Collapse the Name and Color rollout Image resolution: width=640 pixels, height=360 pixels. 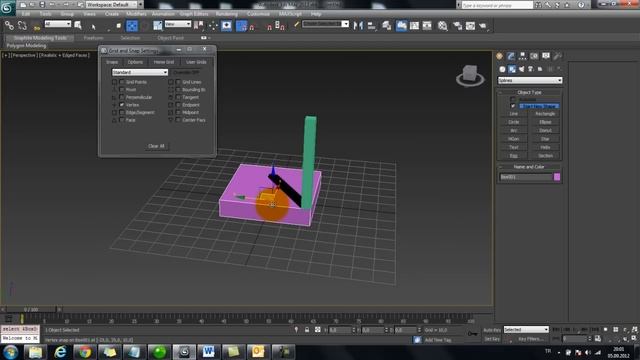[x=529, y=167]
